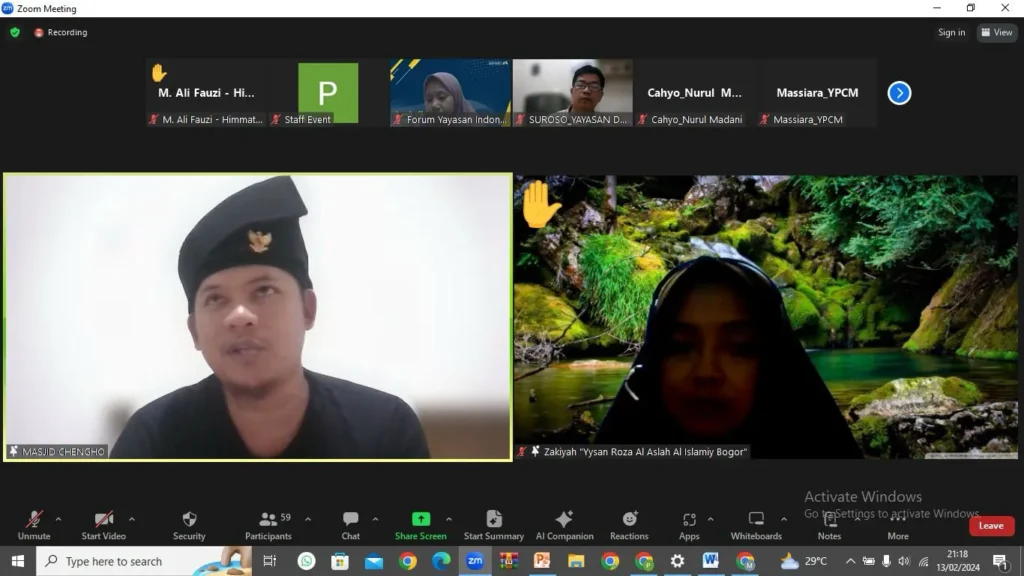
Task: Click the MASJID CHENGHO speaker video
Action: pos(258,317)
